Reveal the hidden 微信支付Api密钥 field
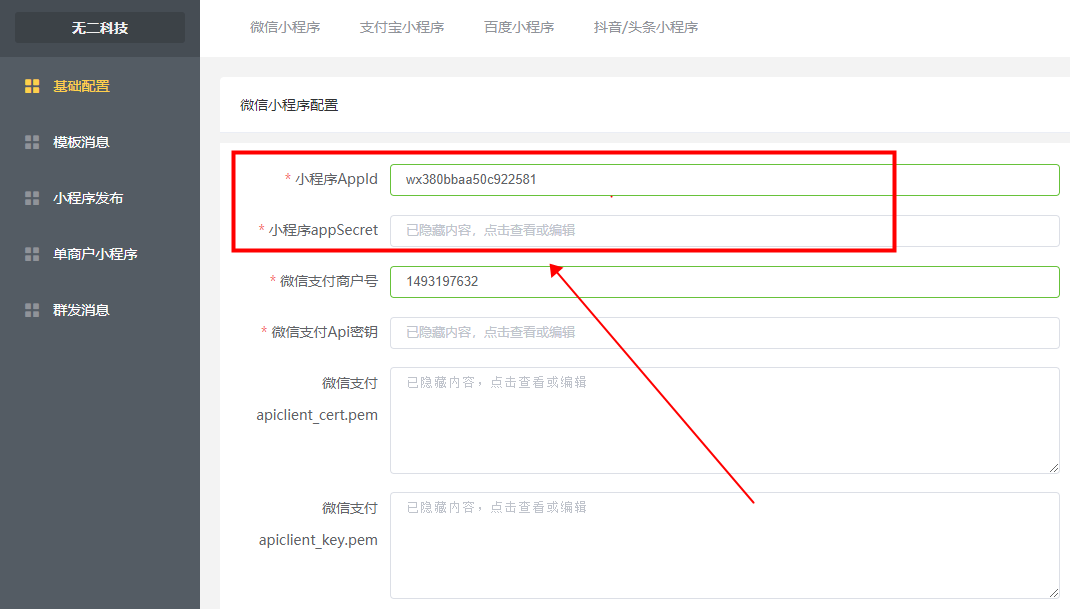The image size is (1070, 609). (x=725, y=332)
